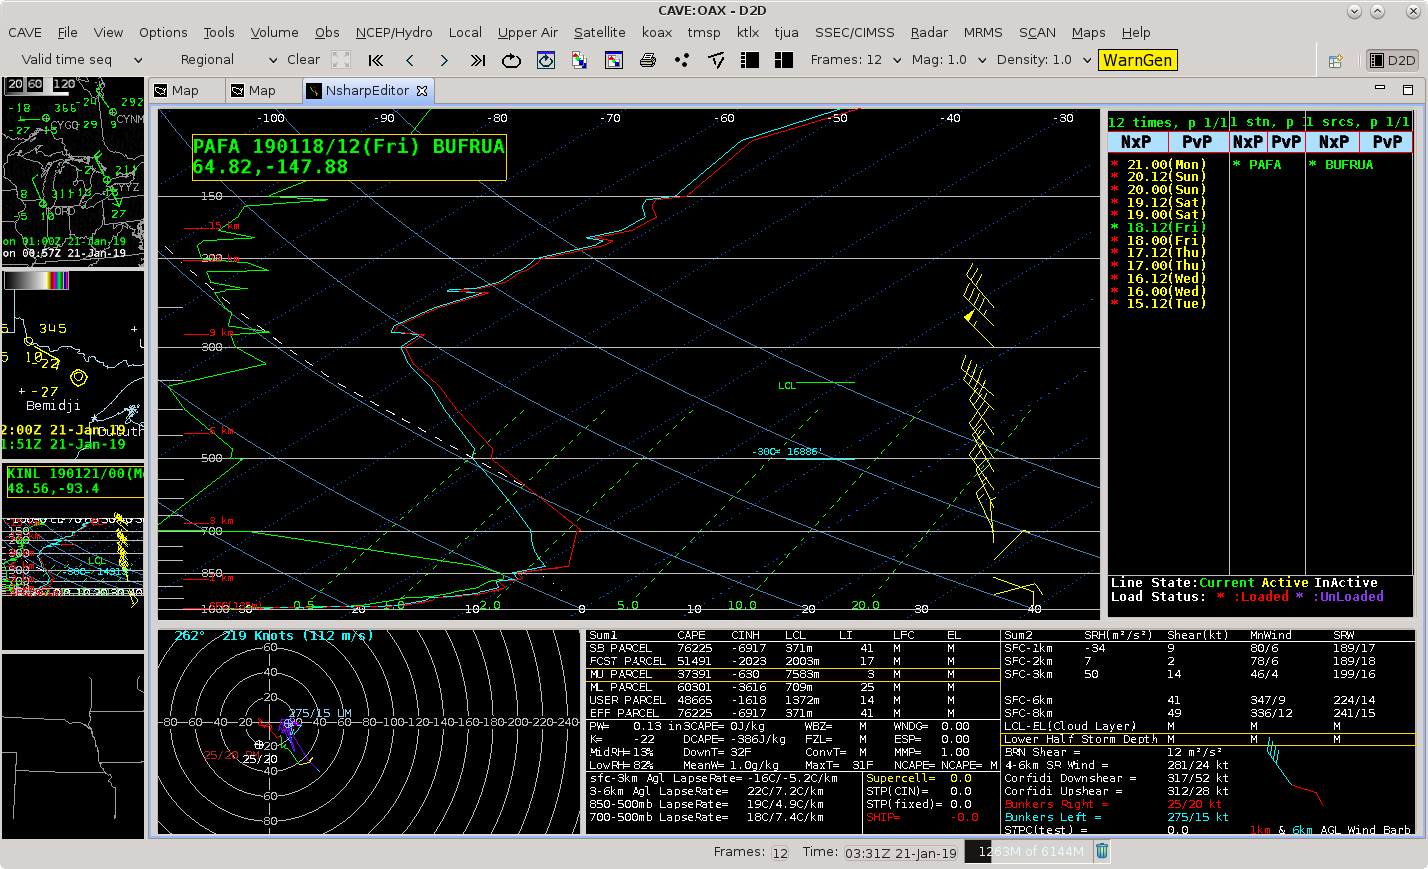This screenshot has height=869, width=1428.
Task: Click the hodograph display panel
Action: coord(369,732)
